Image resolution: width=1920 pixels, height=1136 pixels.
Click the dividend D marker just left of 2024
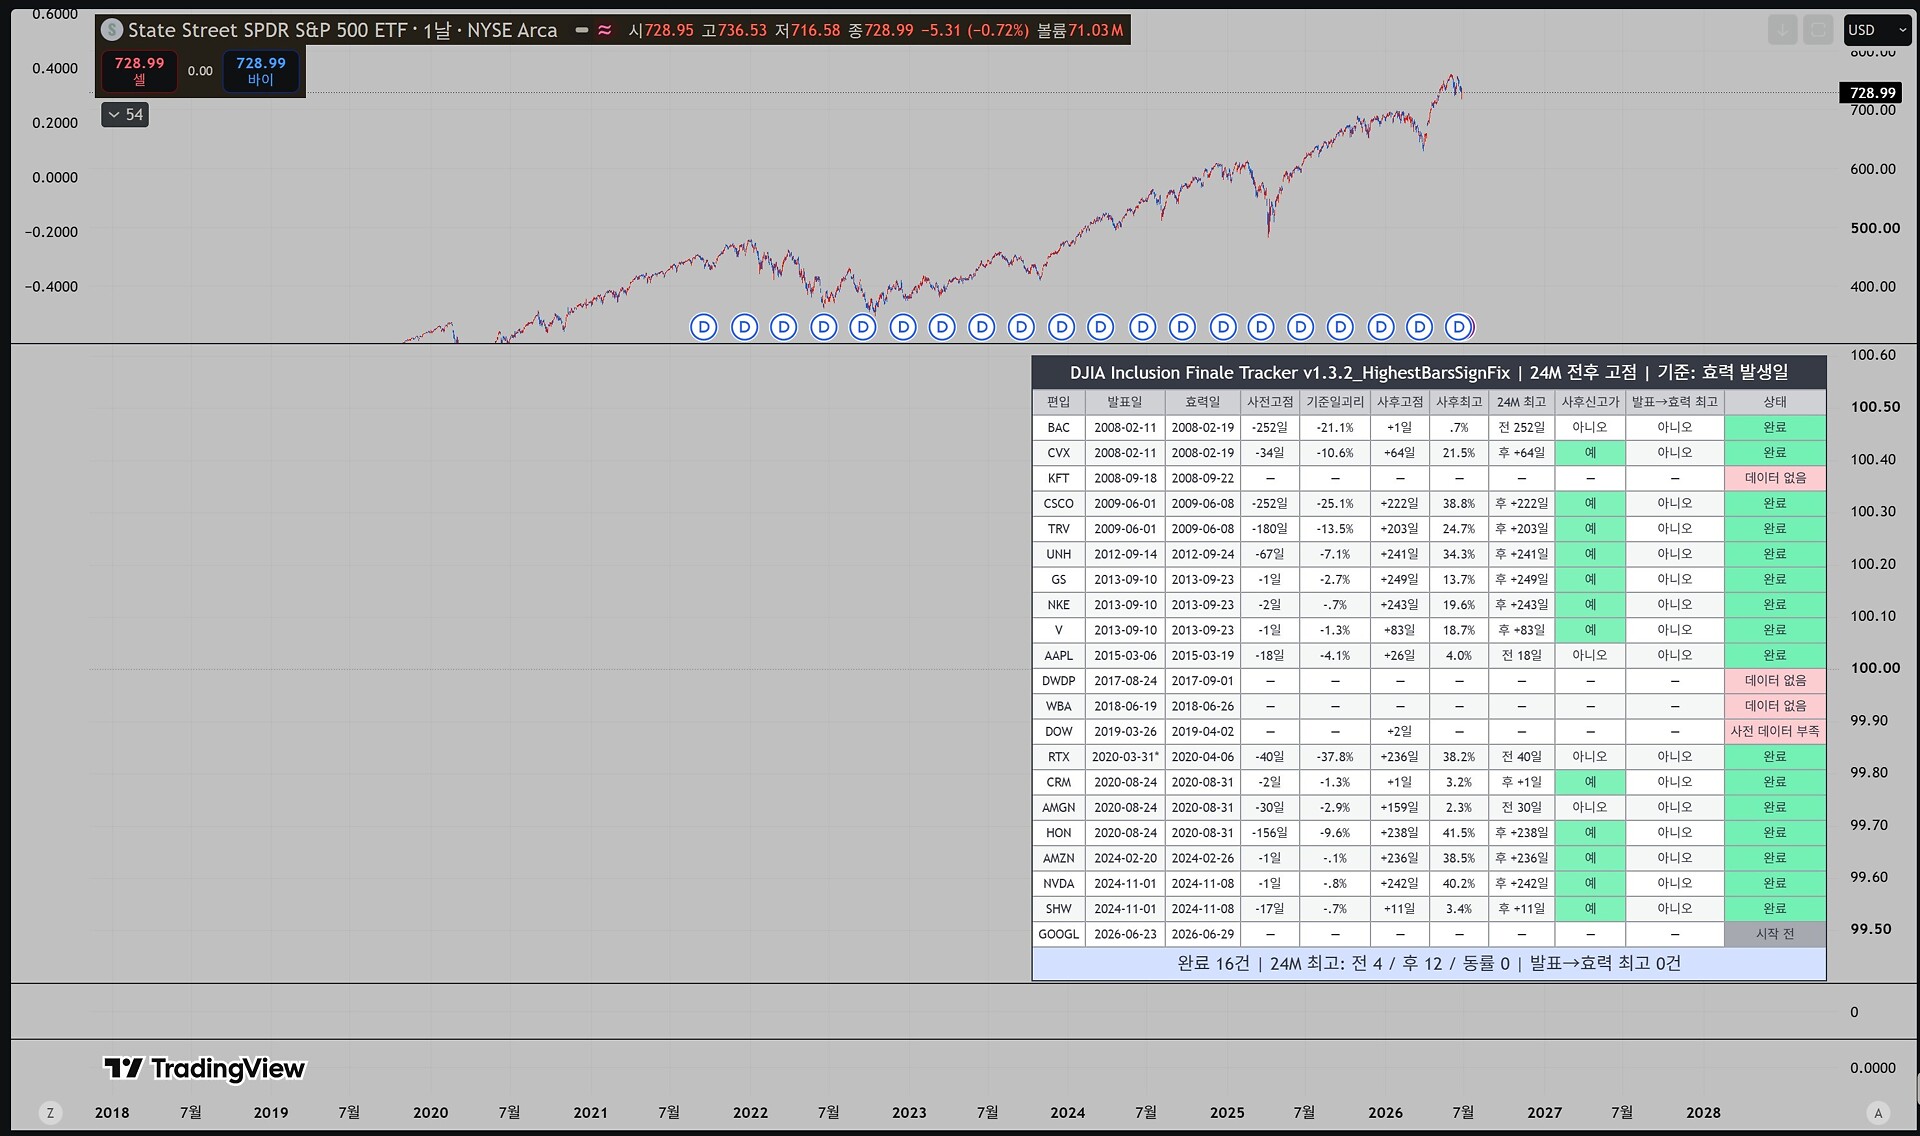click(1061, 327)
